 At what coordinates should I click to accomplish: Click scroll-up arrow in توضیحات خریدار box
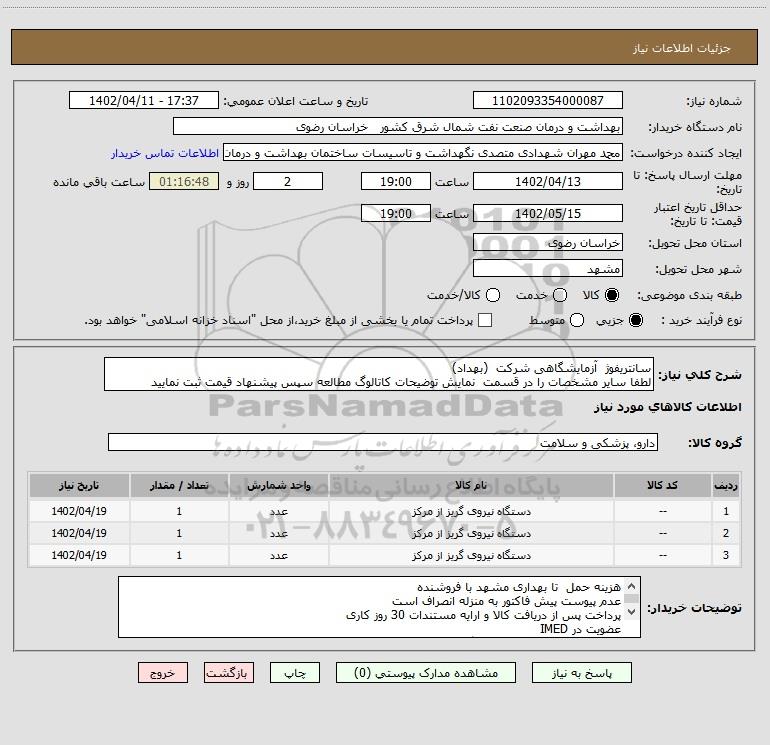632,586
